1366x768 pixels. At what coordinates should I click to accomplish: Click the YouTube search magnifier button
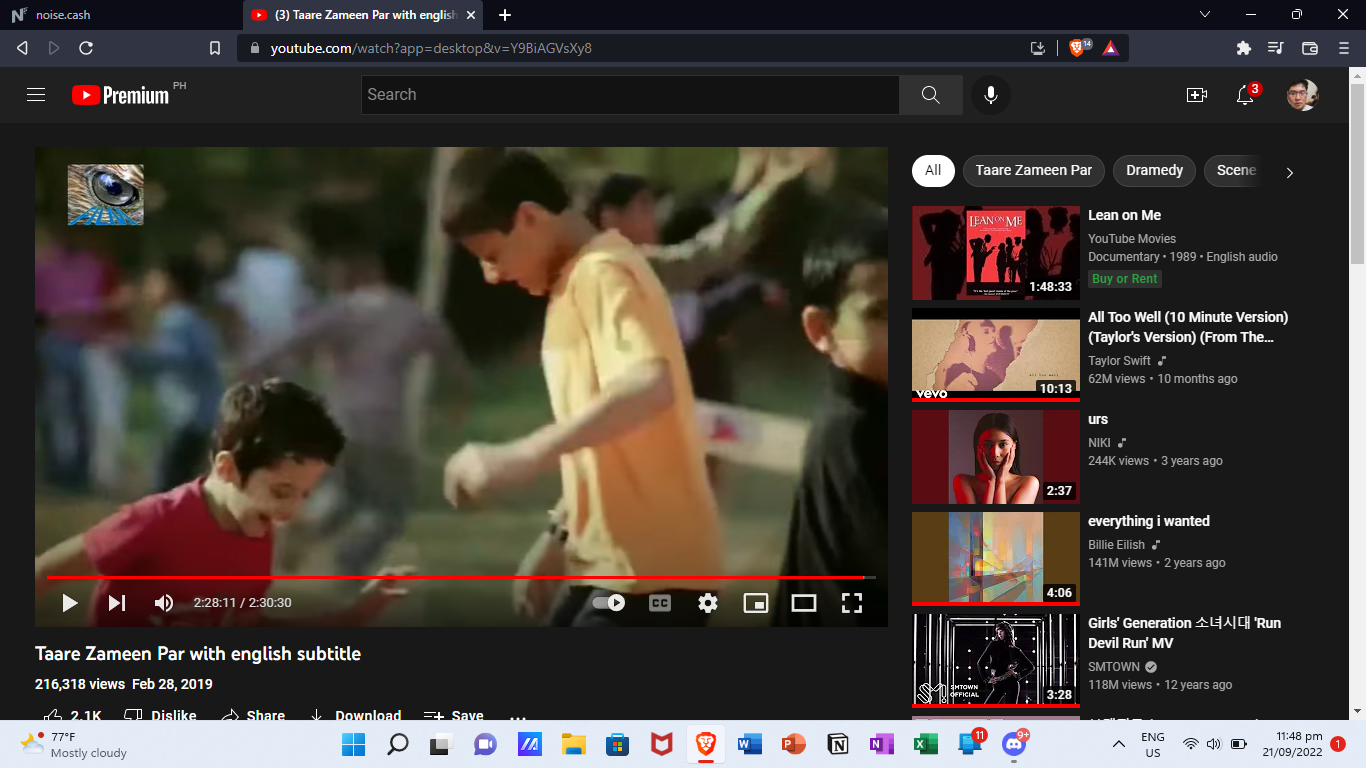point(930,95)
